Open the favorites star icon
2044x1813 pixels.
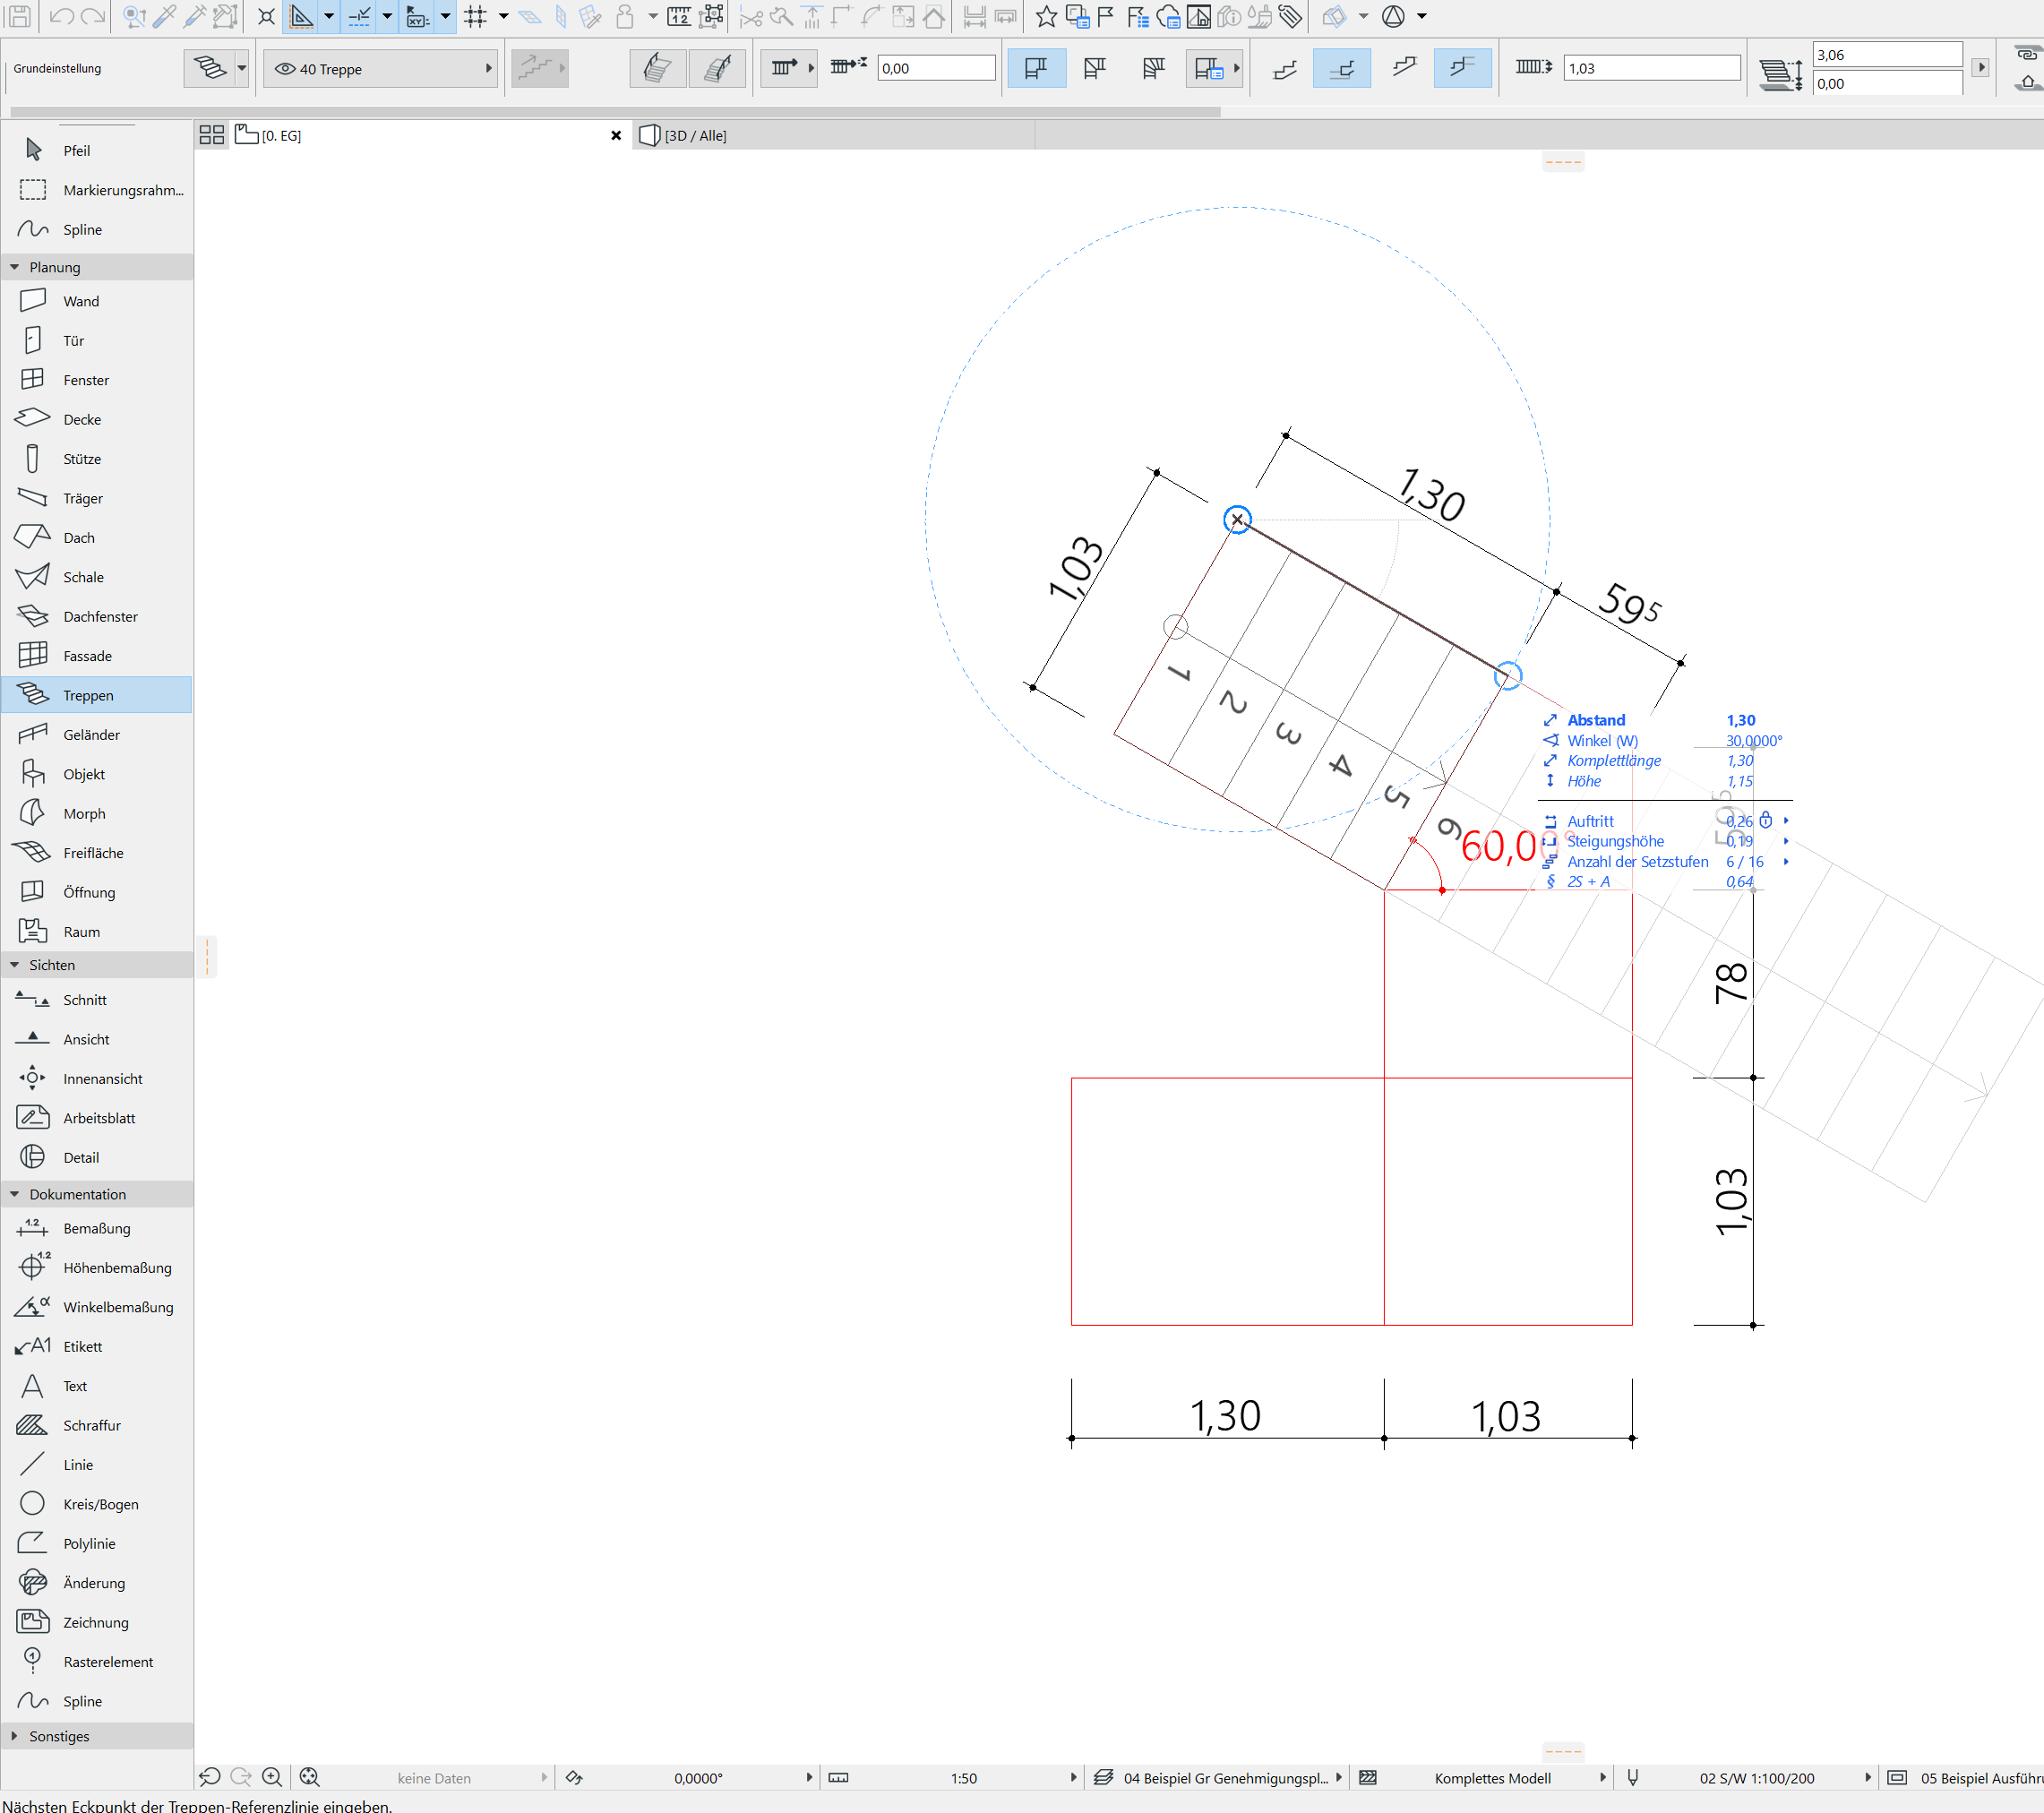1046,16
